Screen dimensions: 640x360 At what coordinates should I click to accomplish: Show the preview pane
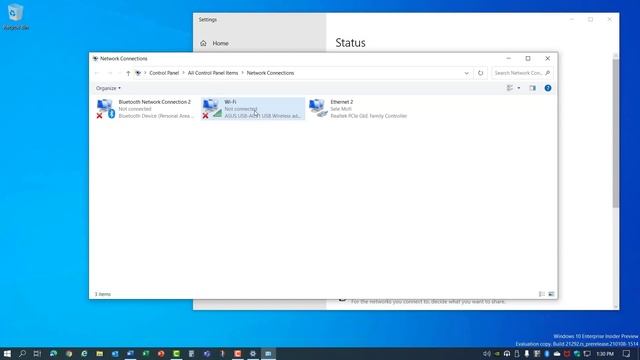(532, 88)
